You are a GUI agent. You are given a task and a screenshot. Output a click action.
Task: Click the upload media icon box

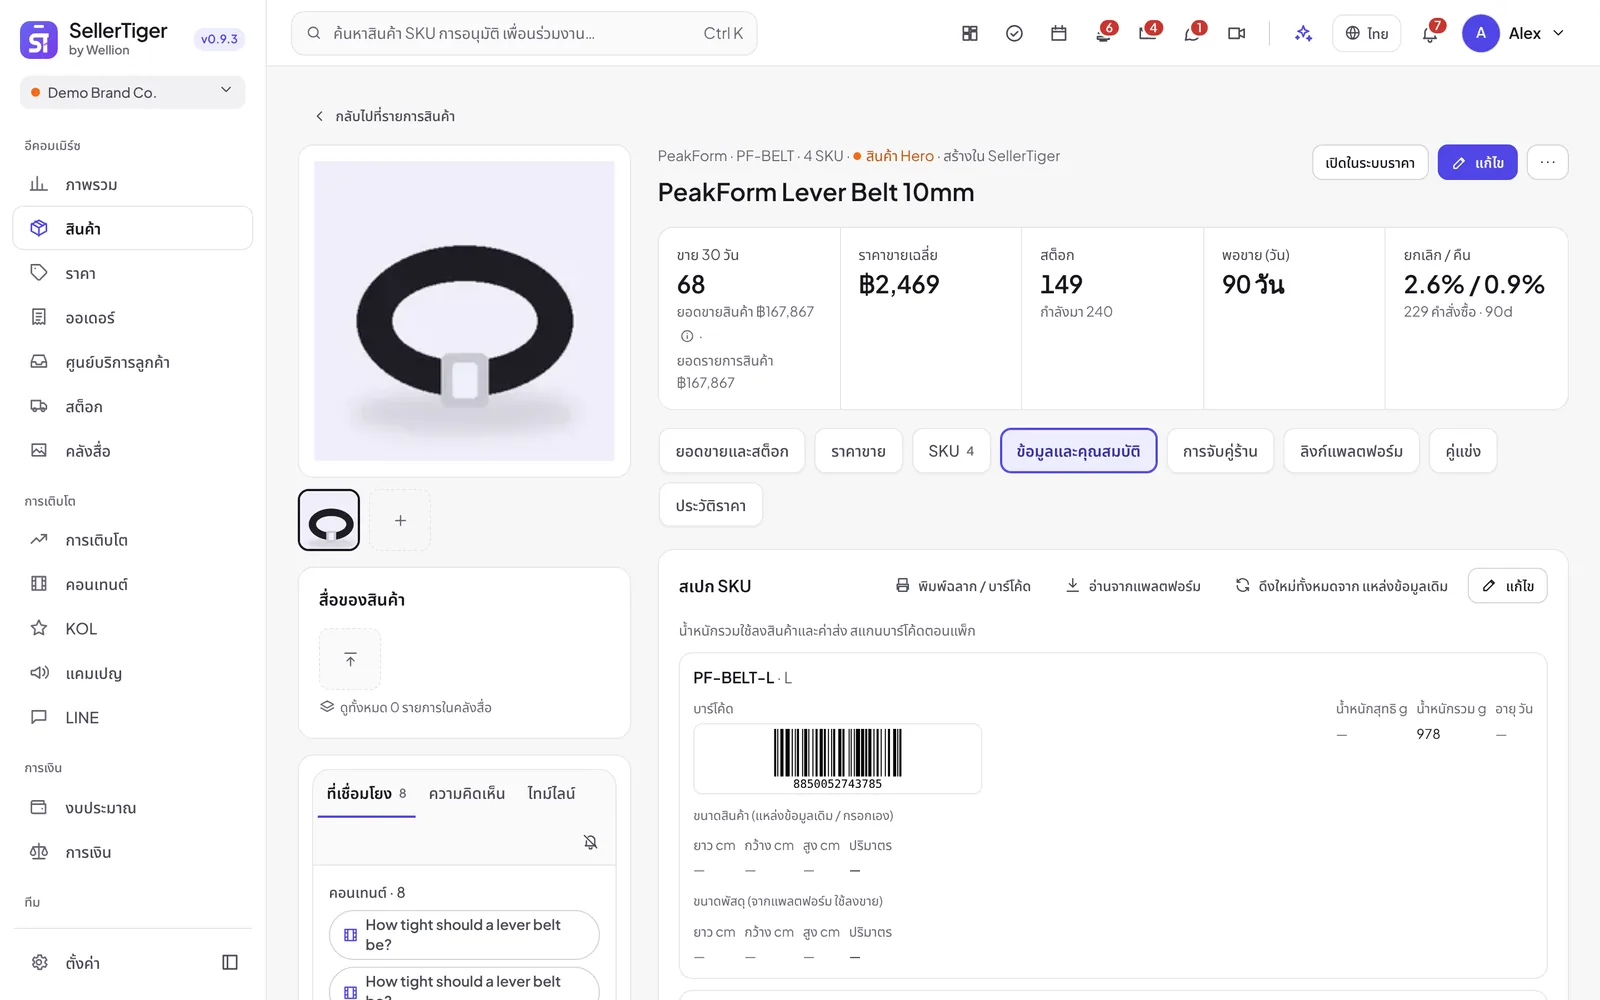click(x=350, y=659)
